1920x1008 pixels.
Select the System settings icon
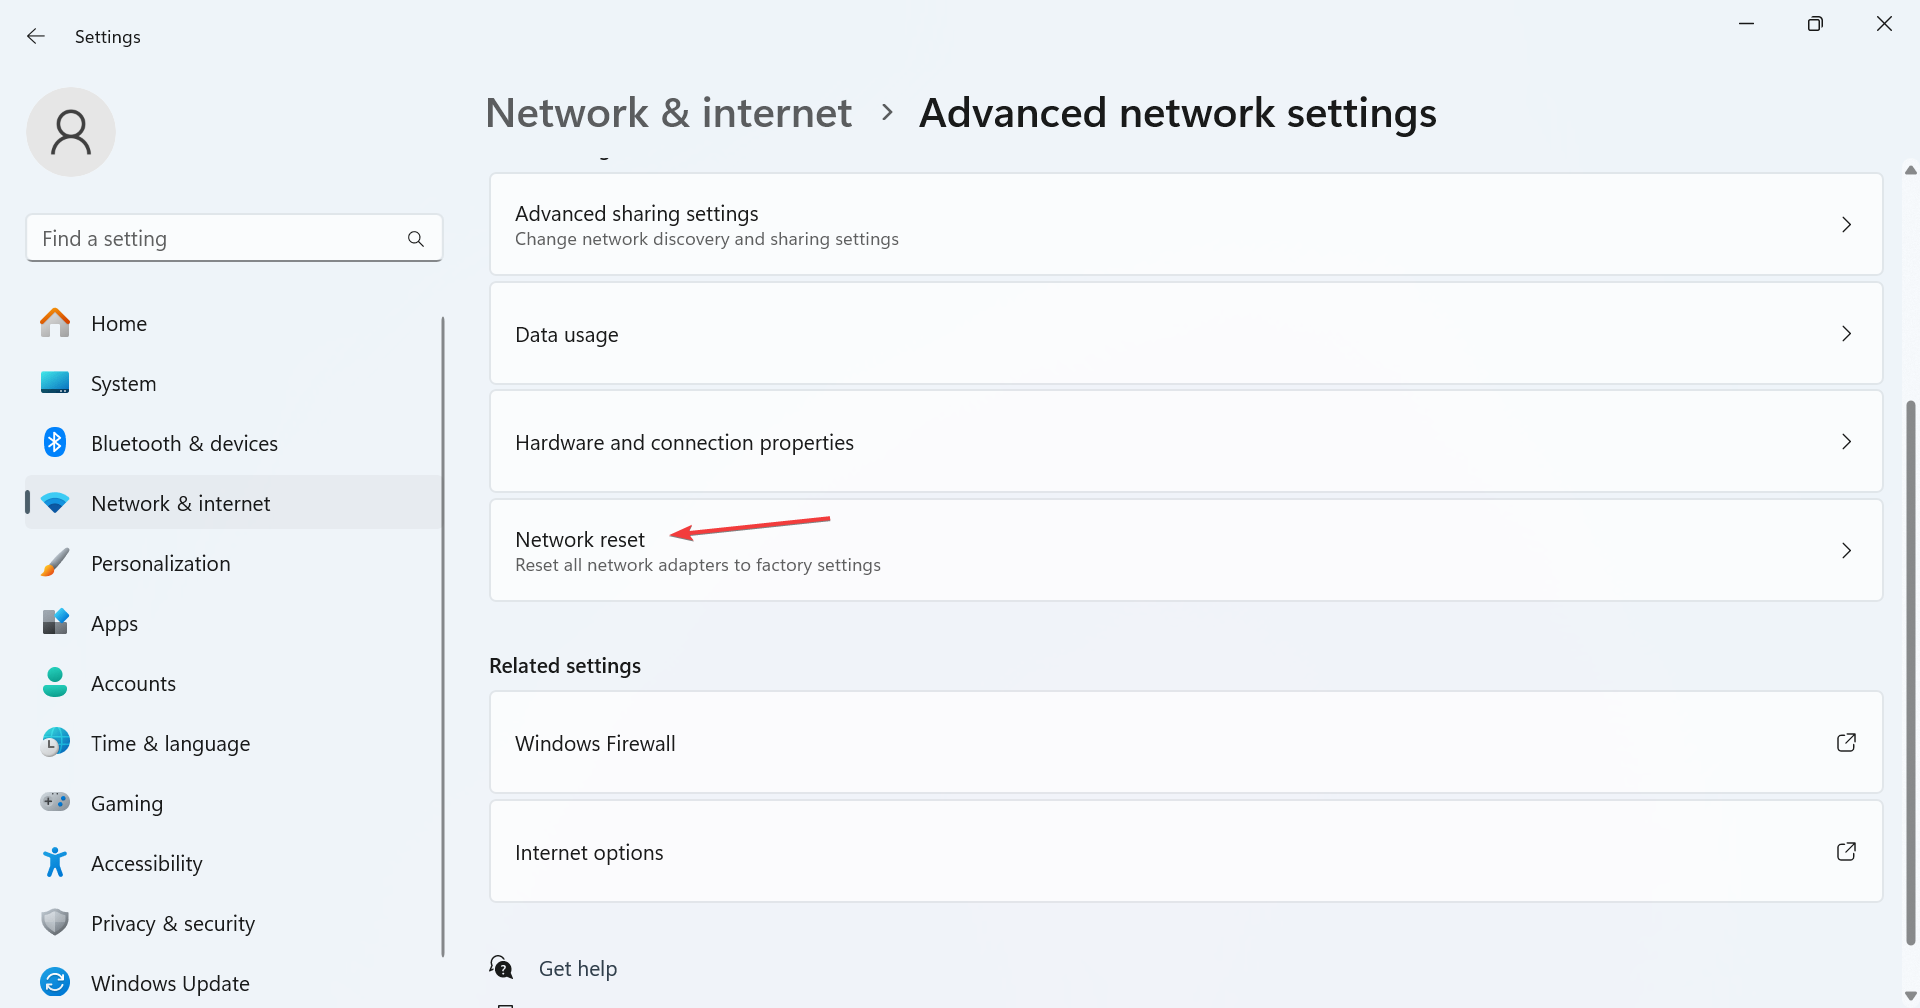[x=55, y=382]
